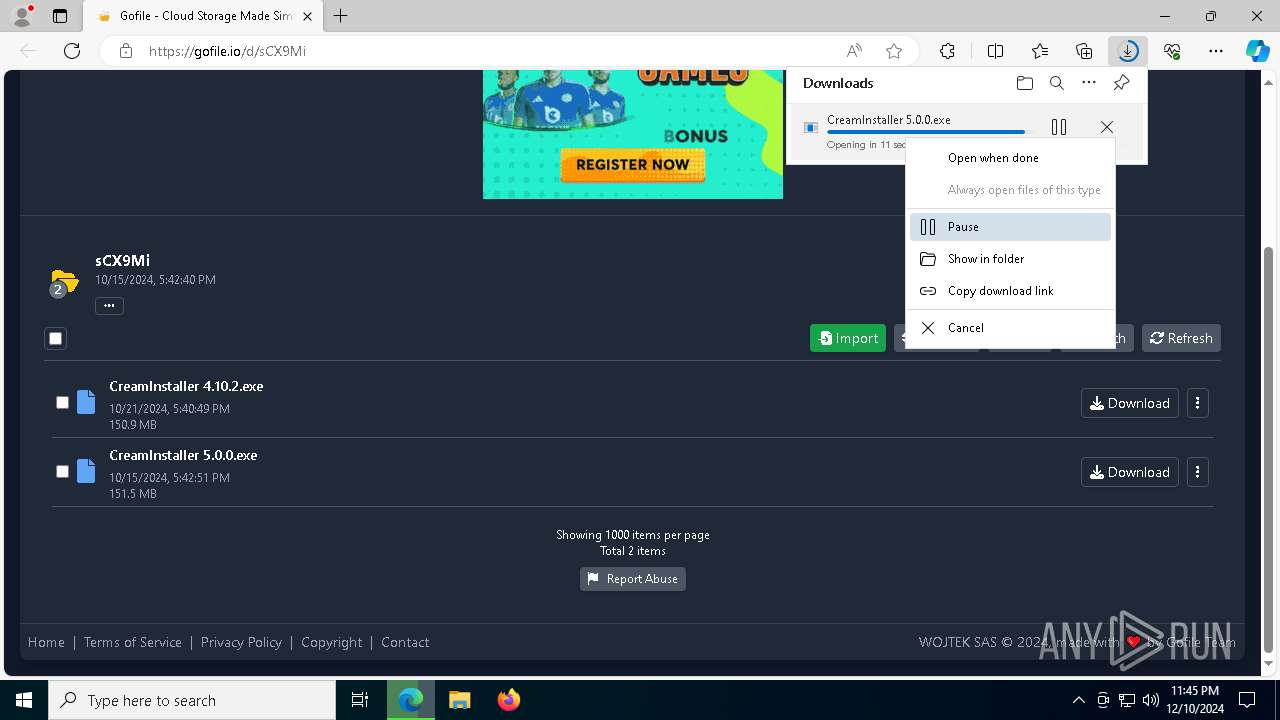
Task: Download CreamInstaller 4.10.2.exe
Action: pos(1130,403)
